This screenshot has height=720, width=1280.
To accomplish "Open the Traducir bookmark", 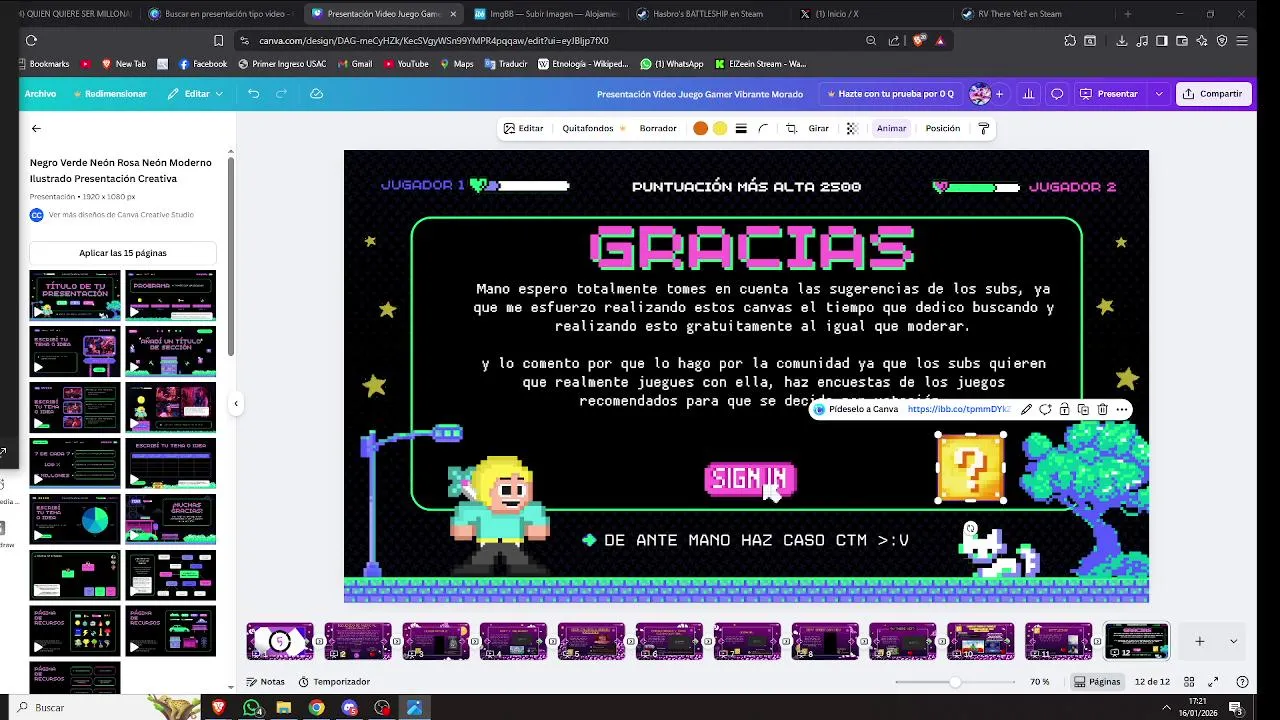I will point(506,64).
